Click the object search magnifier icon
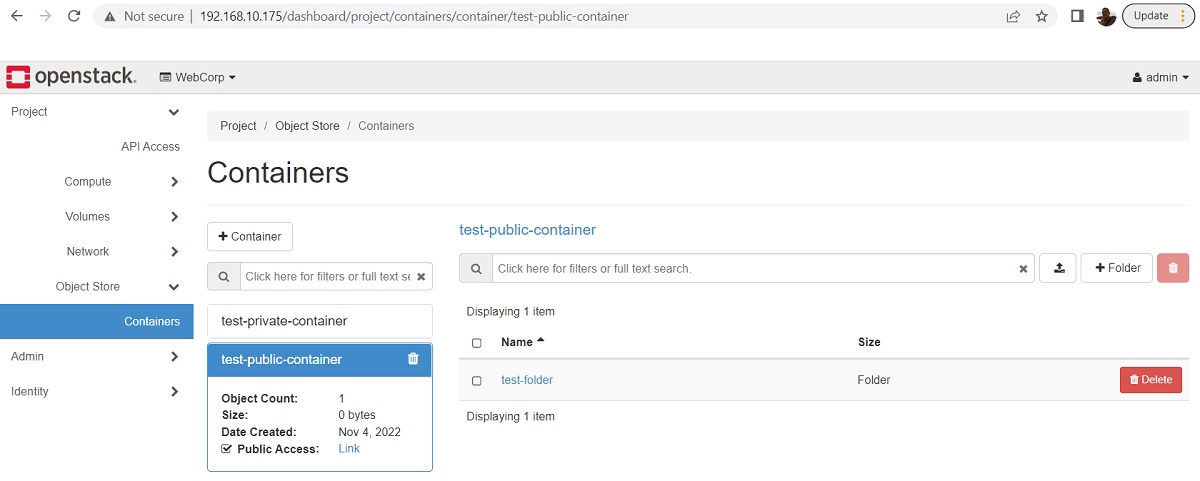This screenshot has width=1200, height=481. tap(476, 268)
